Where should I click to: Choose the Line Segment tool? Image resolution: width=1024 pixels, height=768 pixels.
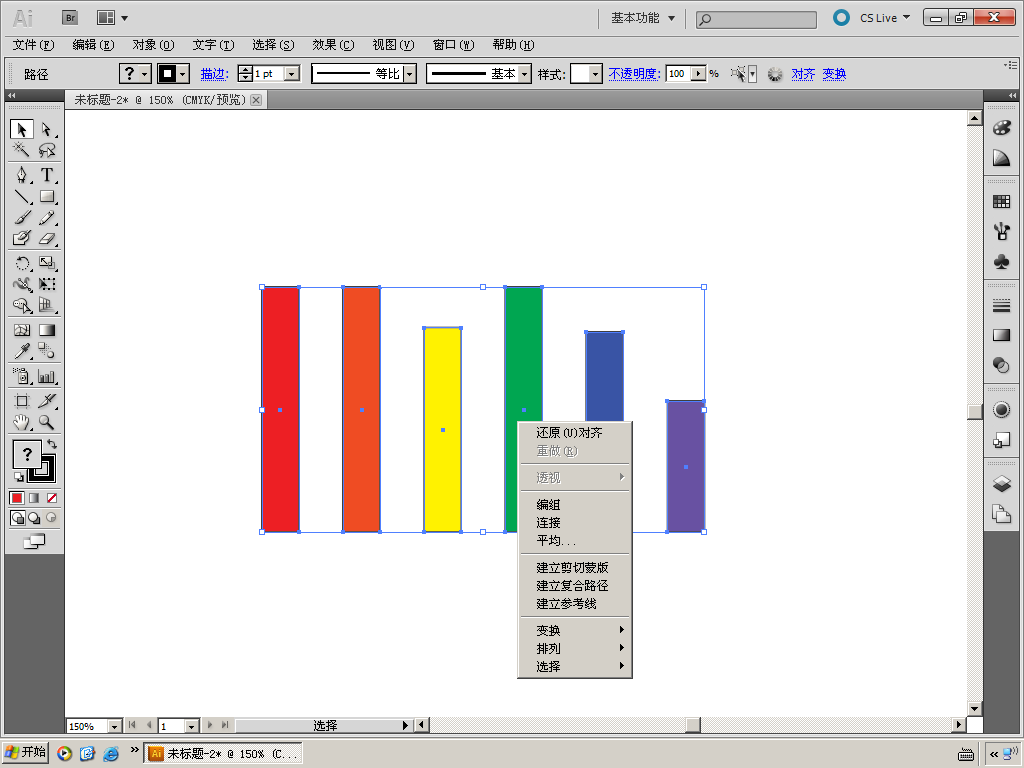(x=22, y=196)
